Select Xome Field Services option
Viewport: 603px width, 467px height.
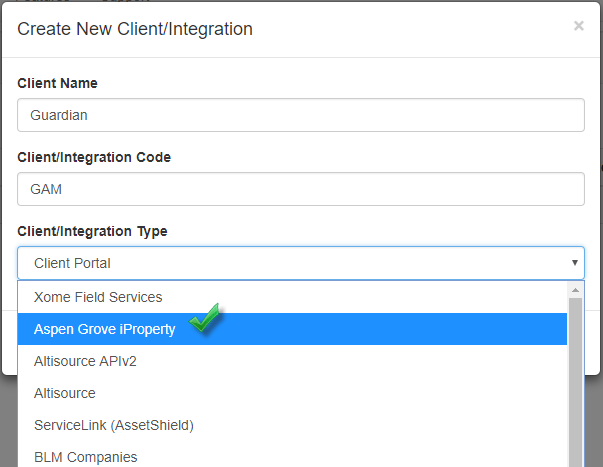coord(292,297)
